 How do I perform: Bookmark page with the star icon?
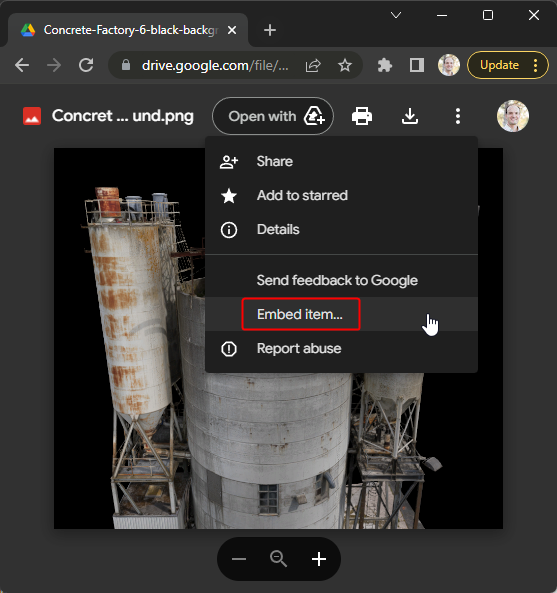pyautogui.click(x=345, y=65)
